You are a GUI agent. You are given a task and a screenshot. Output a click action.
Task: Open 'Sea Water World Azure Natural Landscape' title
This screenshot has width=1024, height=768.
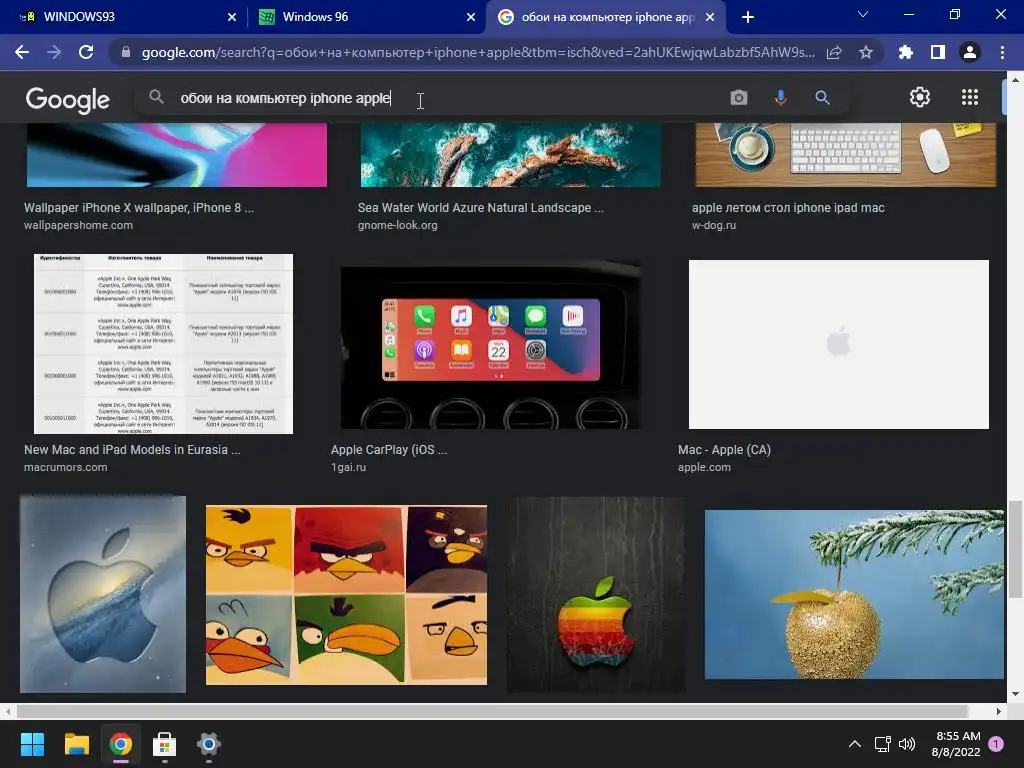tap(481, 208)
